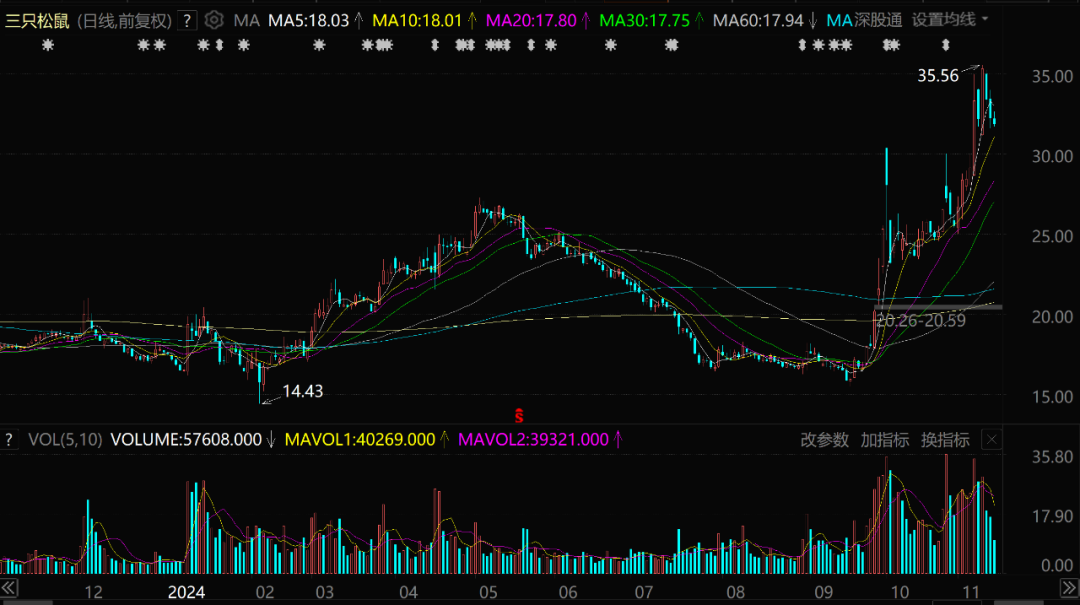
Task: Click the 35.80 volume axis label
Action: (1052, 457)
